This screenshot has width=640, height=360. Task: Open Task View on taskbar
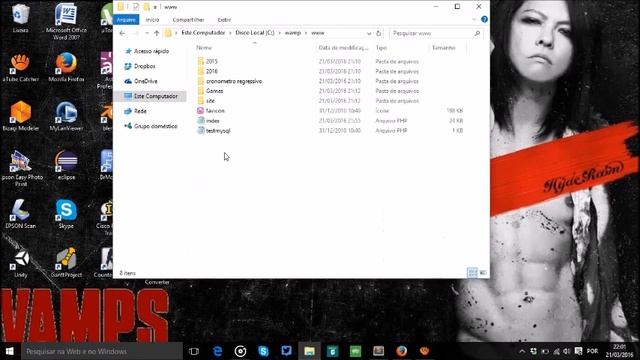click(194, 351)
